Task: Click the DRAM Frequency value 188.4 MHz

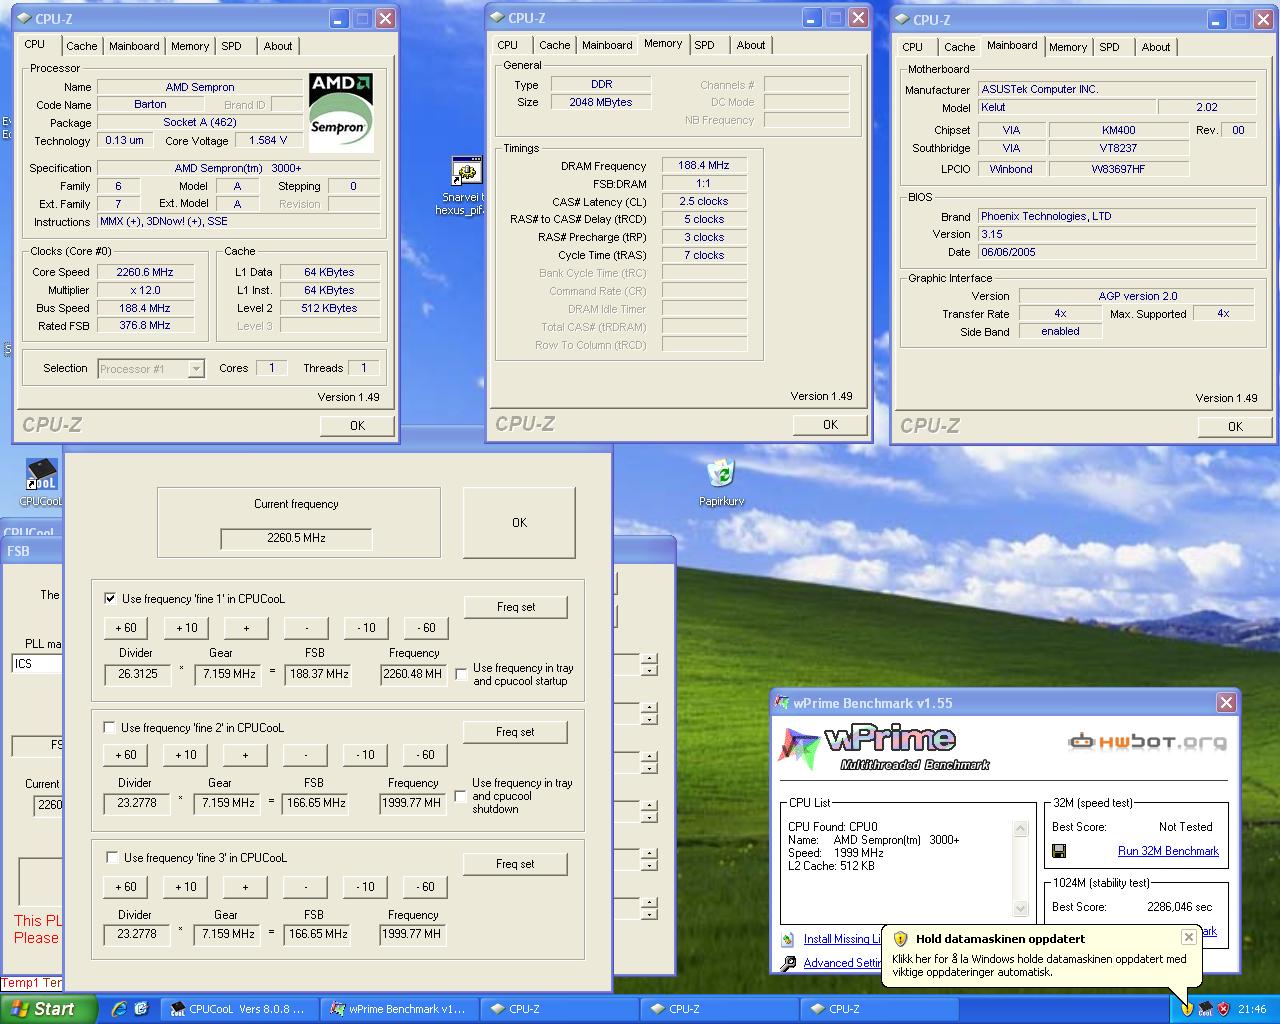Action: click(704, 166)
